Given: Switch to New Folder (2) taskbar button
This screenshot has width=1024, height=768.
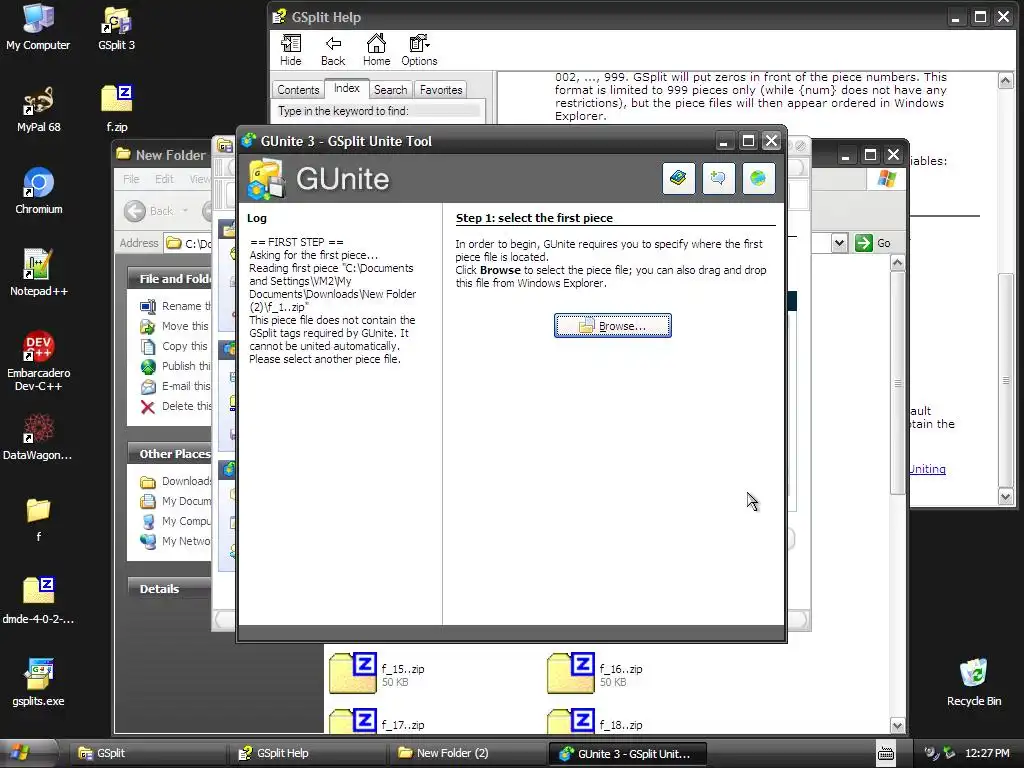Looking at the screenshot, I should 467,753.
